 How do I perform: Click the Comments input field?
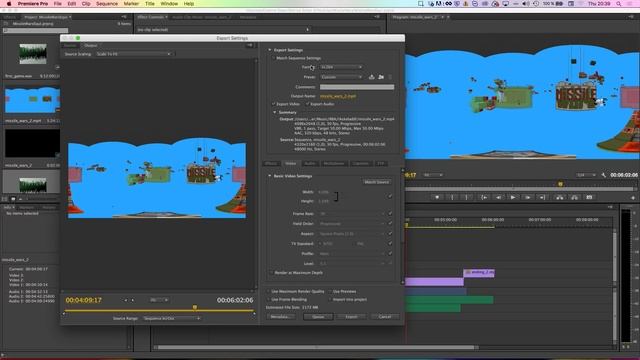tap(357, 87)
